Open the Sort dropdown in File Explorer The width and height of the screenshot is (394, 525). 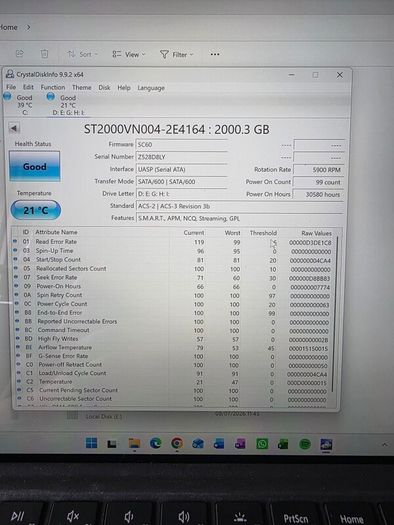(82, 54)
